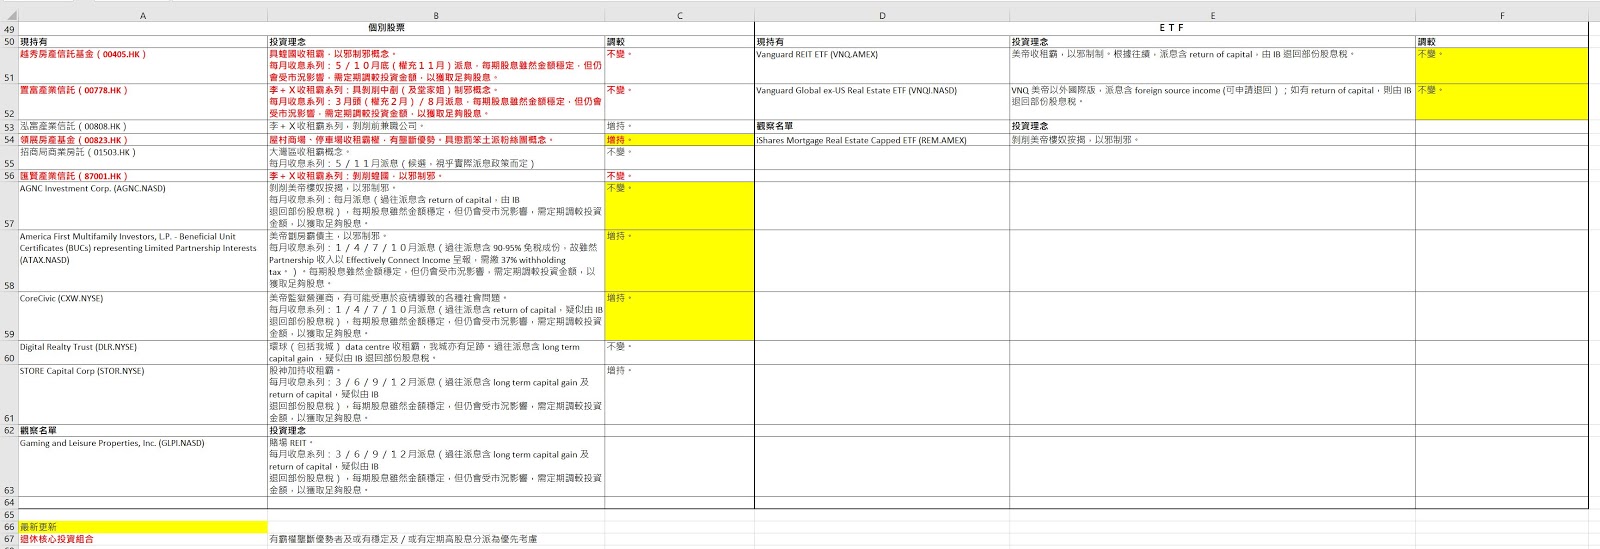Click the yellow 不變 cell in the AGNC row
1600x549 pixels.
[679, 206]
